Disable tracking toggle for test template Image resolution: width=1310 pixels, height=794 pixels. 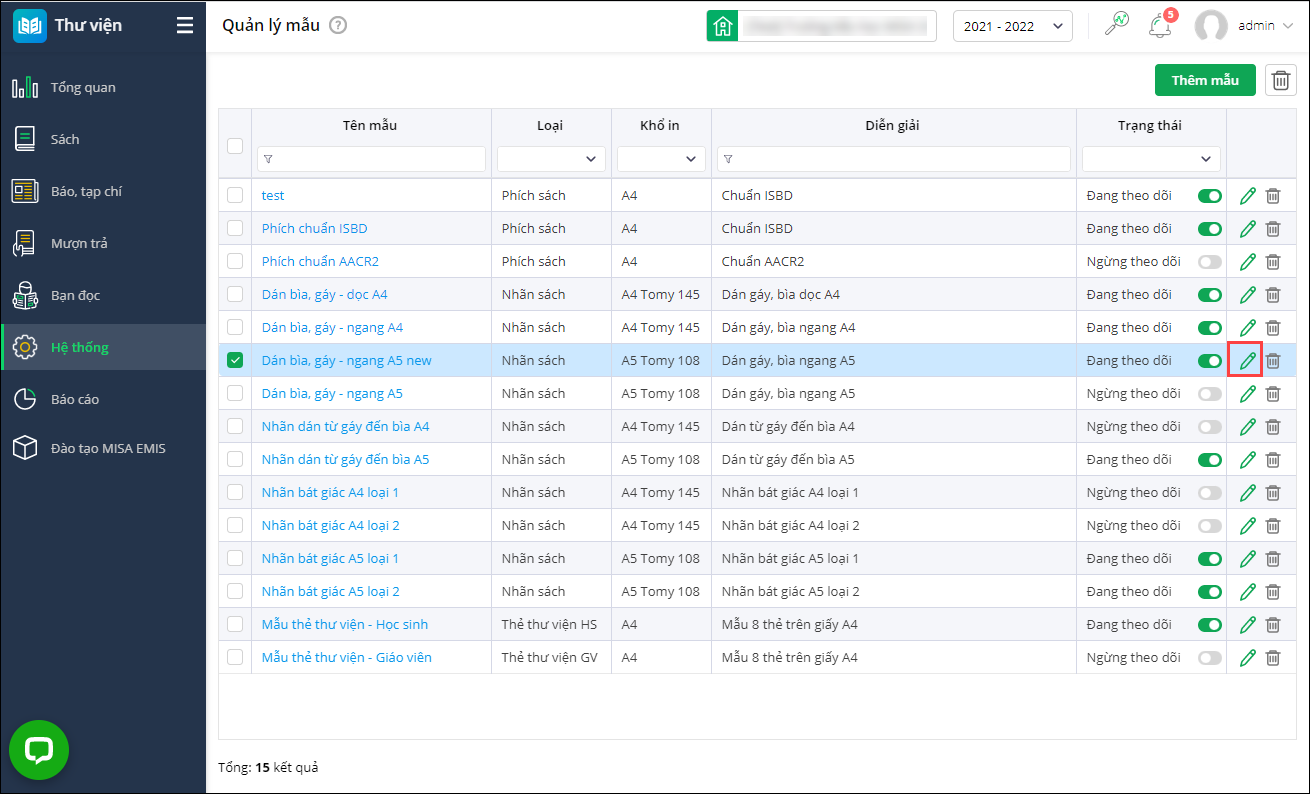(x=1210, y=196)
